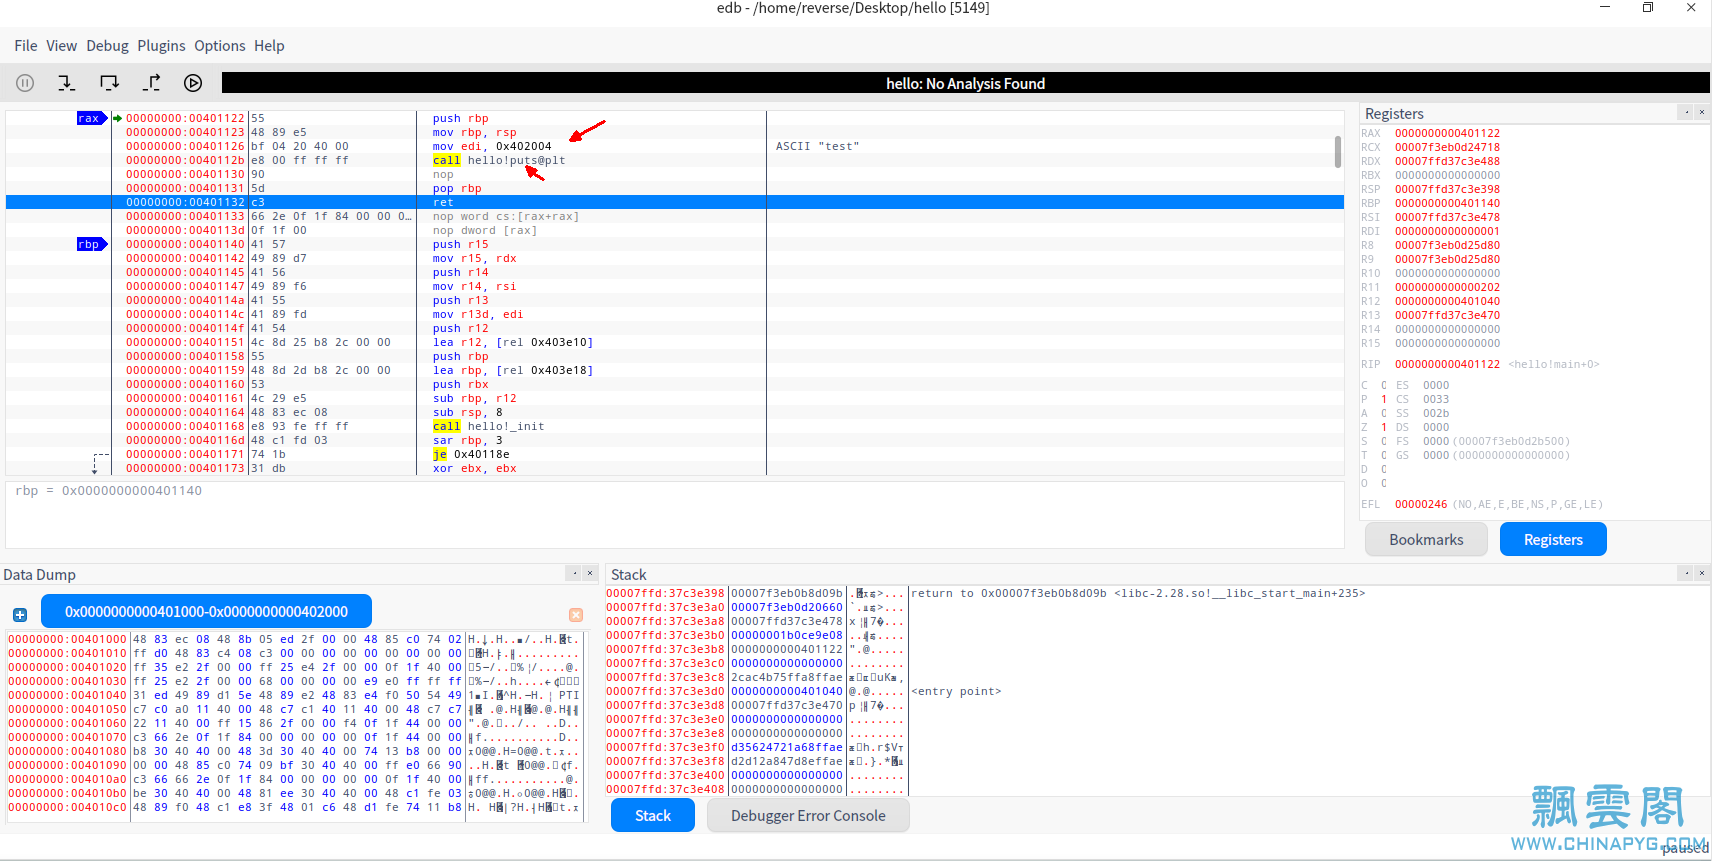Select the call hello!puts@plt instruction
This screenshot has width=1713, height=861.
tap(498, 160)
